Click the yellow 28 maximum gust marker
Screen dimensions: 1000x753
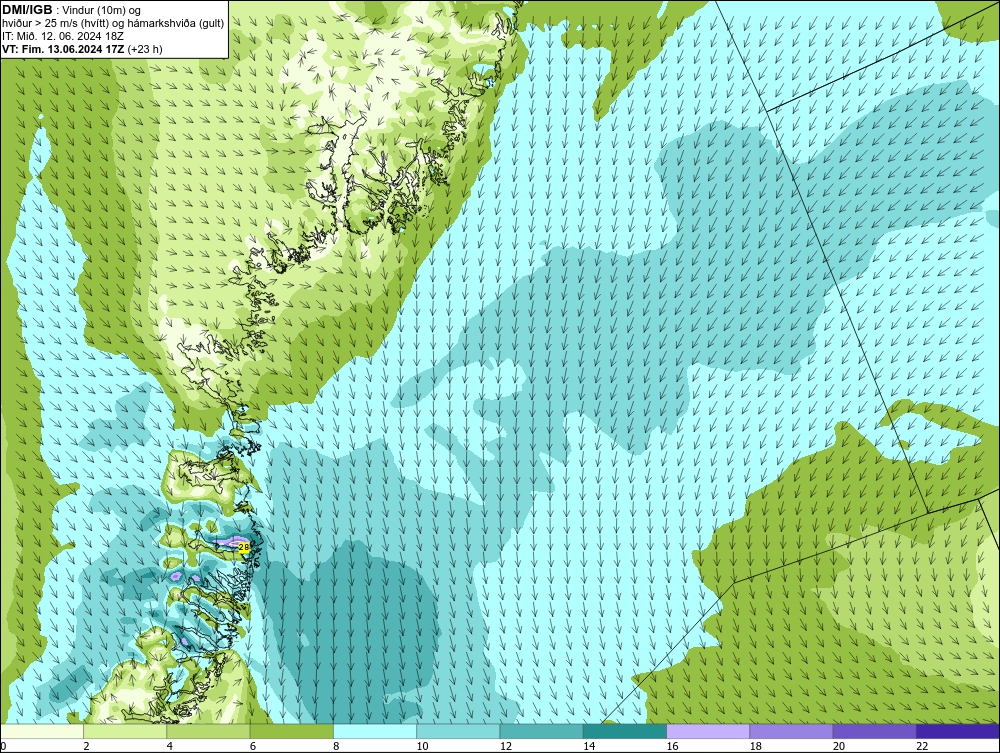(x=243, y=546)
